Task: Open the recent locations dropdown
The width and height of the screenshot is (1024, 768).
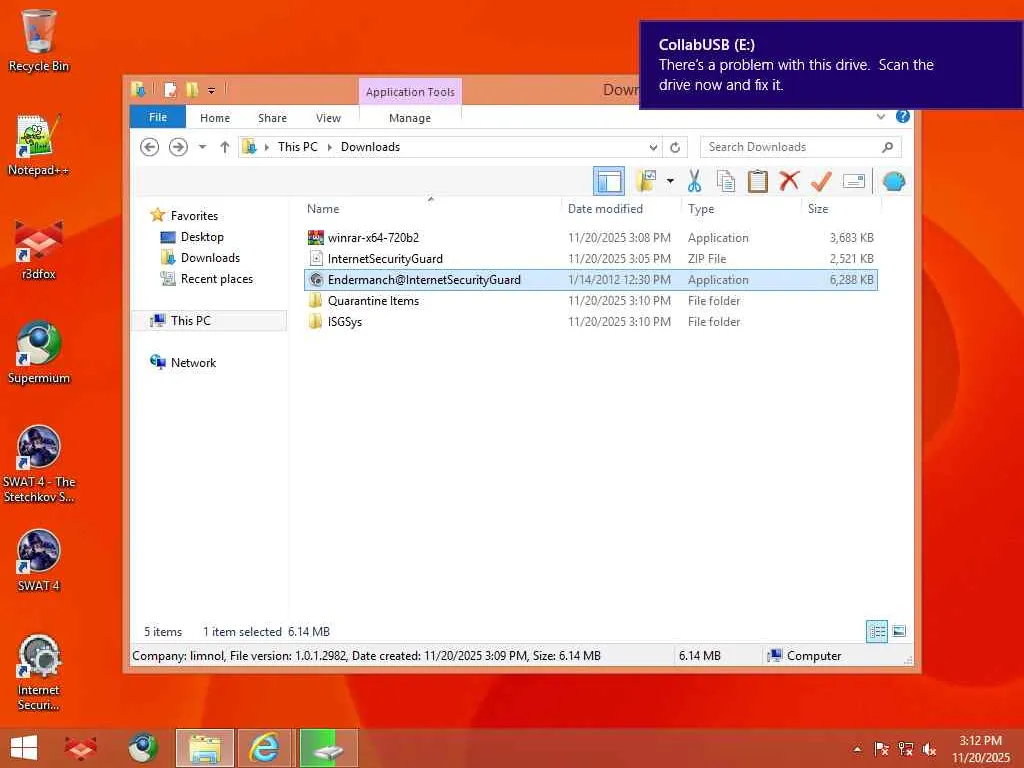Action: [202, 147]
